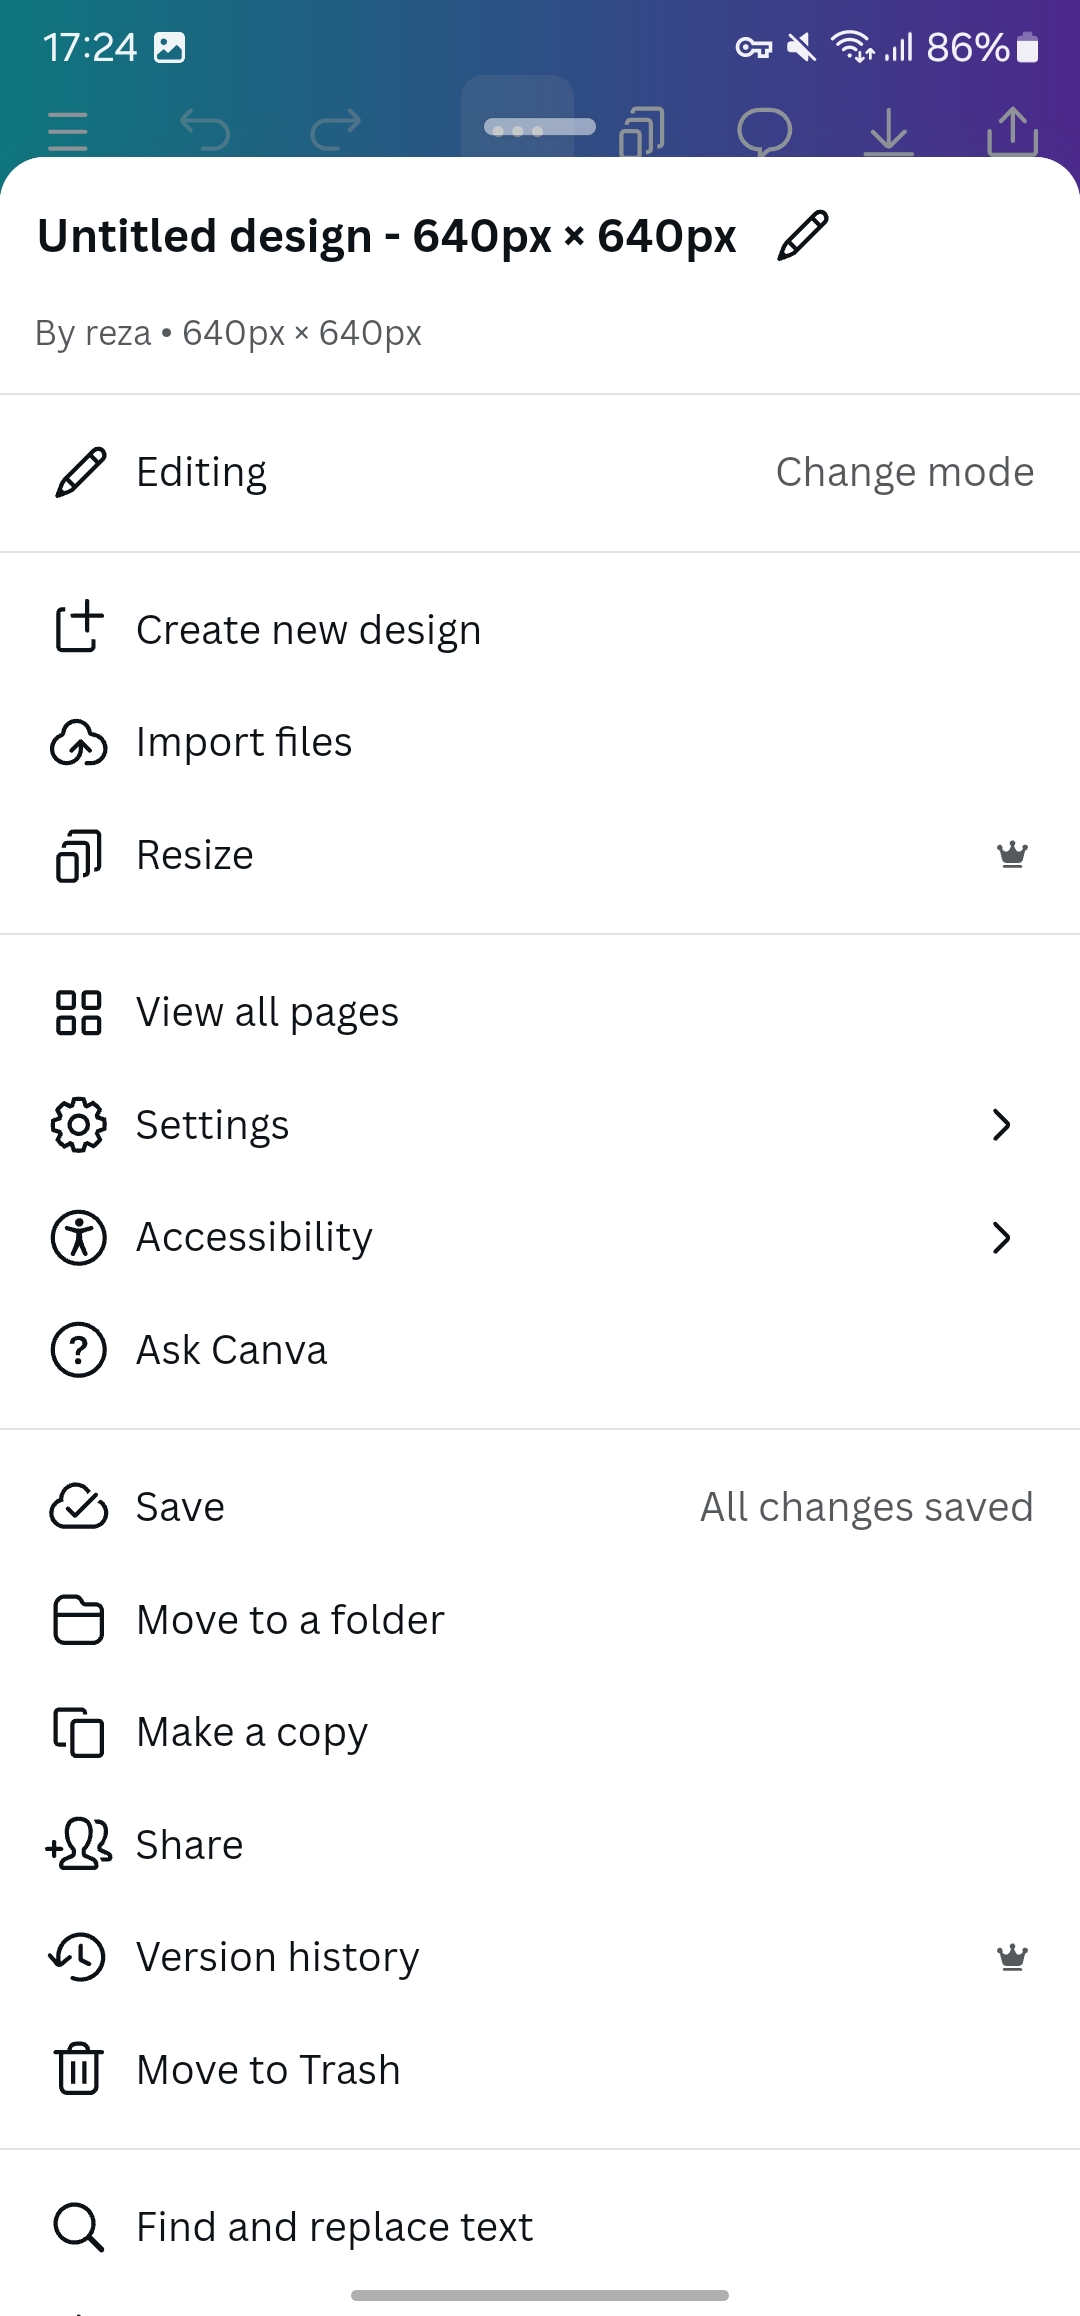The image size is (1080, 2316).
Task: Tap the Make a copy icon
Action: (x=79, y=1732)
